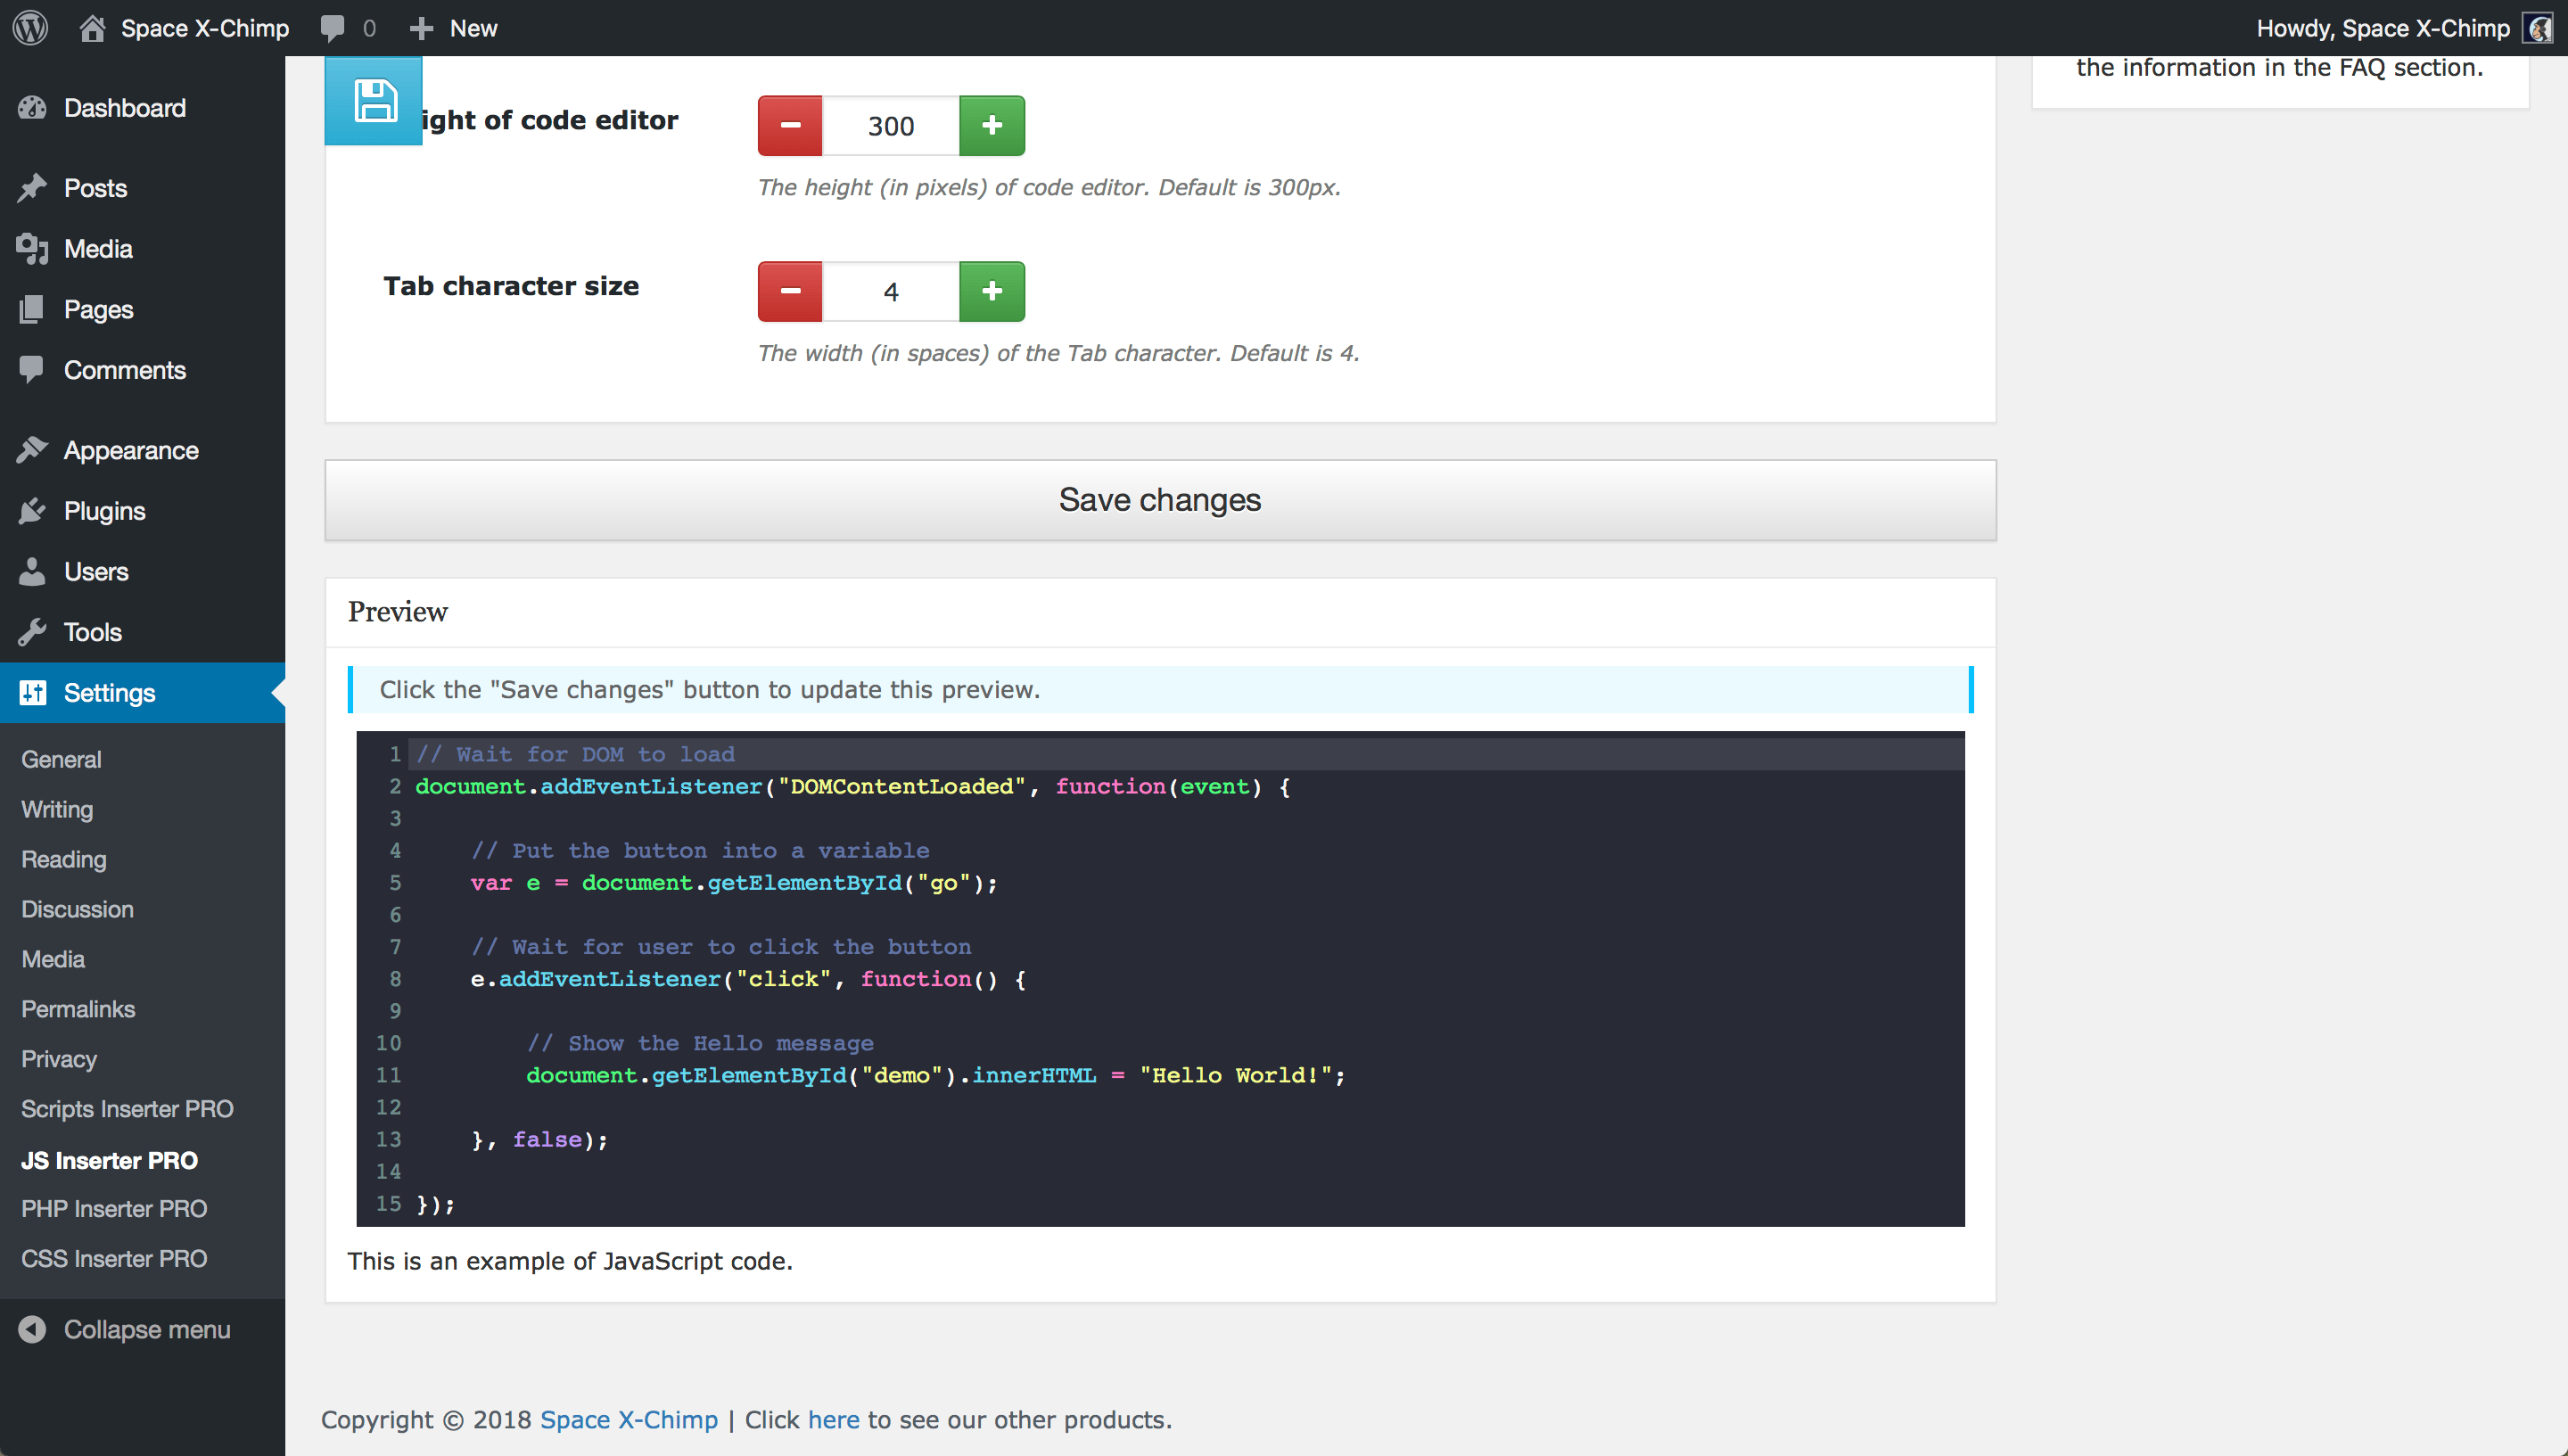This screenshot has width=2568, height=1456.
Task: Click the Tools wrench icon
Action: coord(32,632)
